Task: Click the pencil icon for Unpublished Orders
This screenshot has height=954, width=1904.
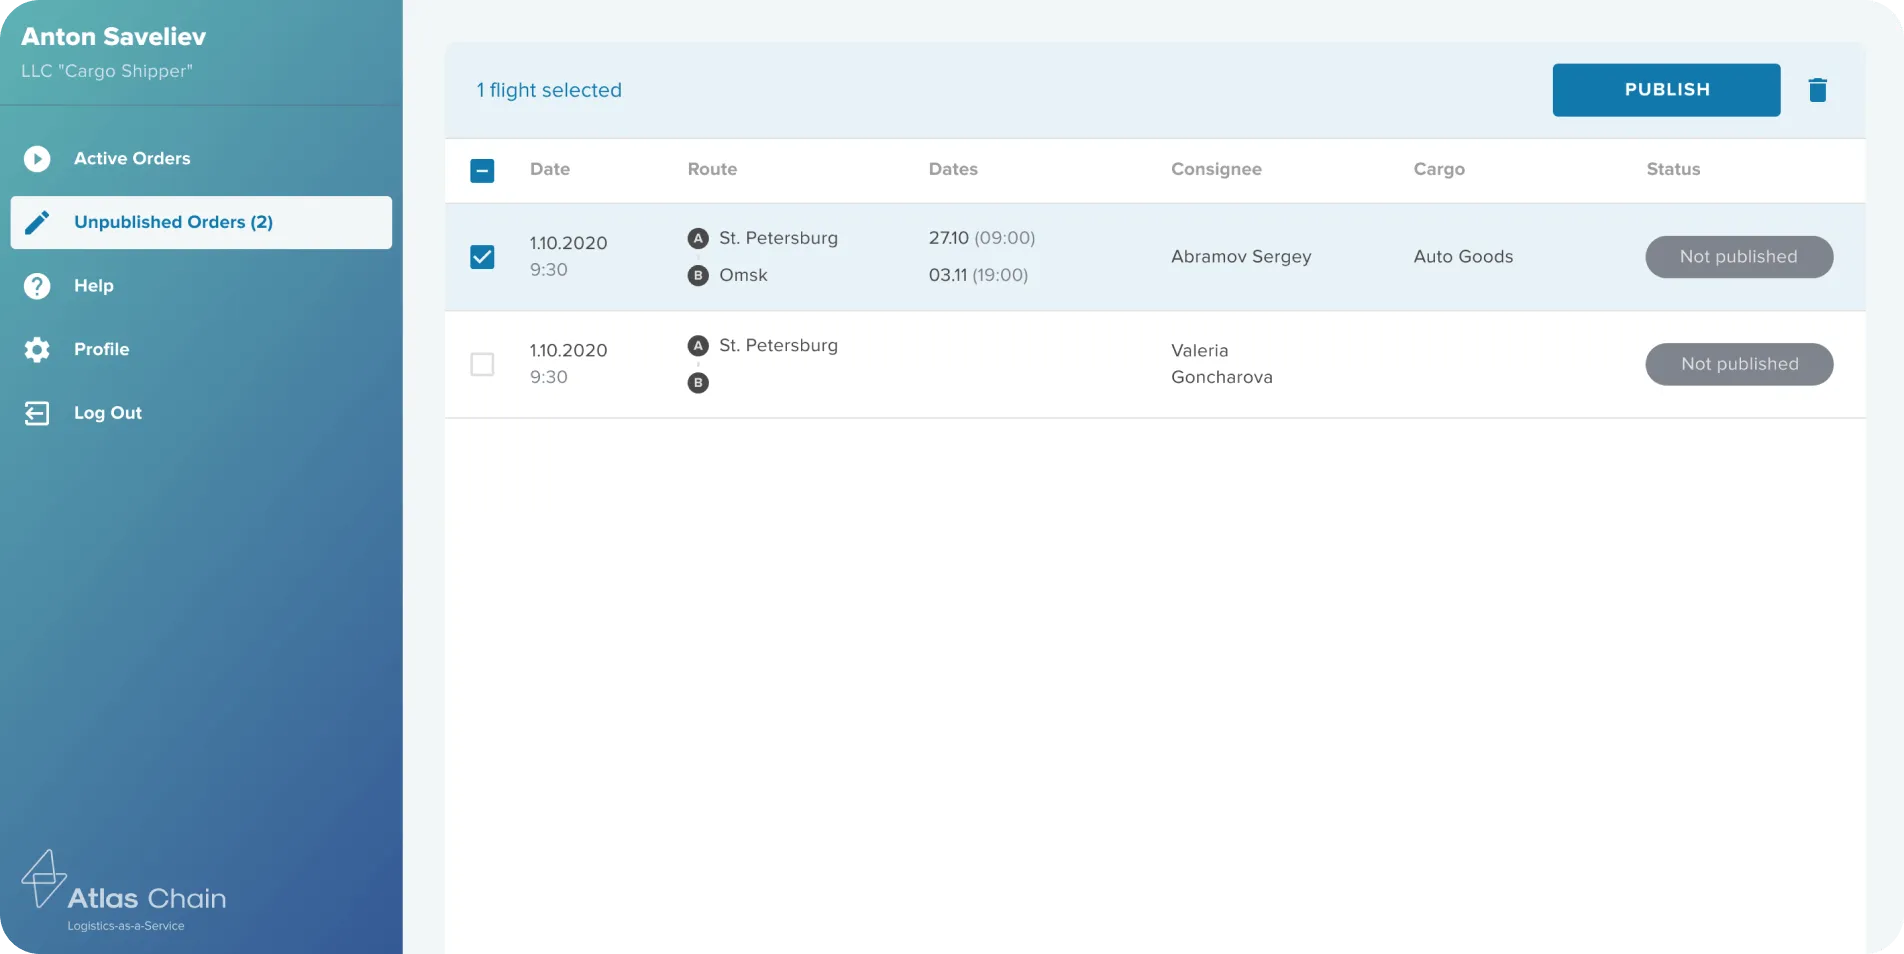Action: click(37, 222)
